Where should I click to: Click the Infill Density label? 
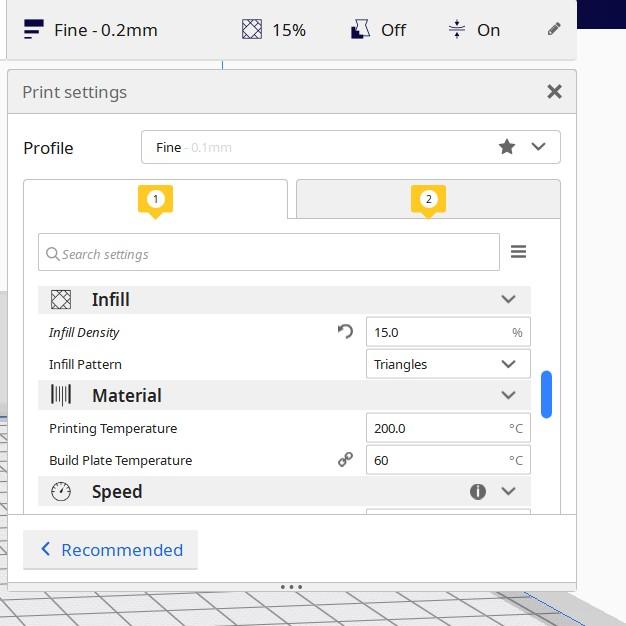84,332
